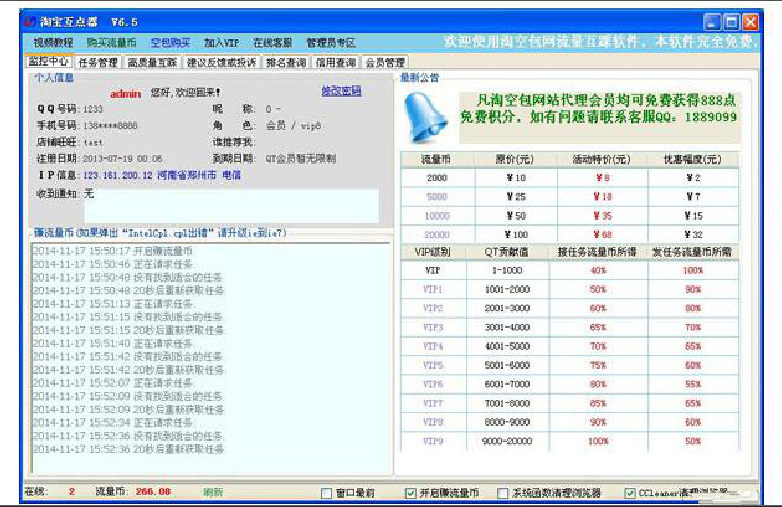This screenshot has height=507, width=782.
Task: Click the red admin username
Action: click(x=125, y=94)
